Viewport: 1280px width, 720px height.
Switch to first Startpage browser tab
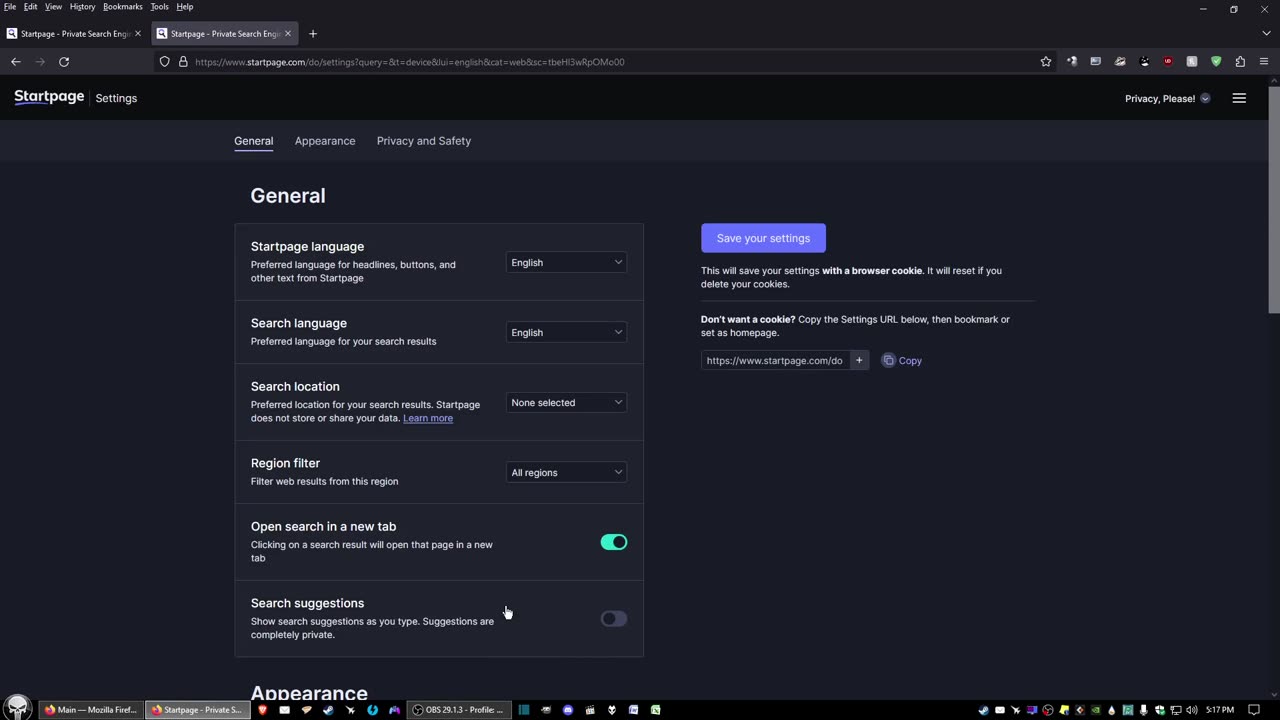[x=74, y=33]
